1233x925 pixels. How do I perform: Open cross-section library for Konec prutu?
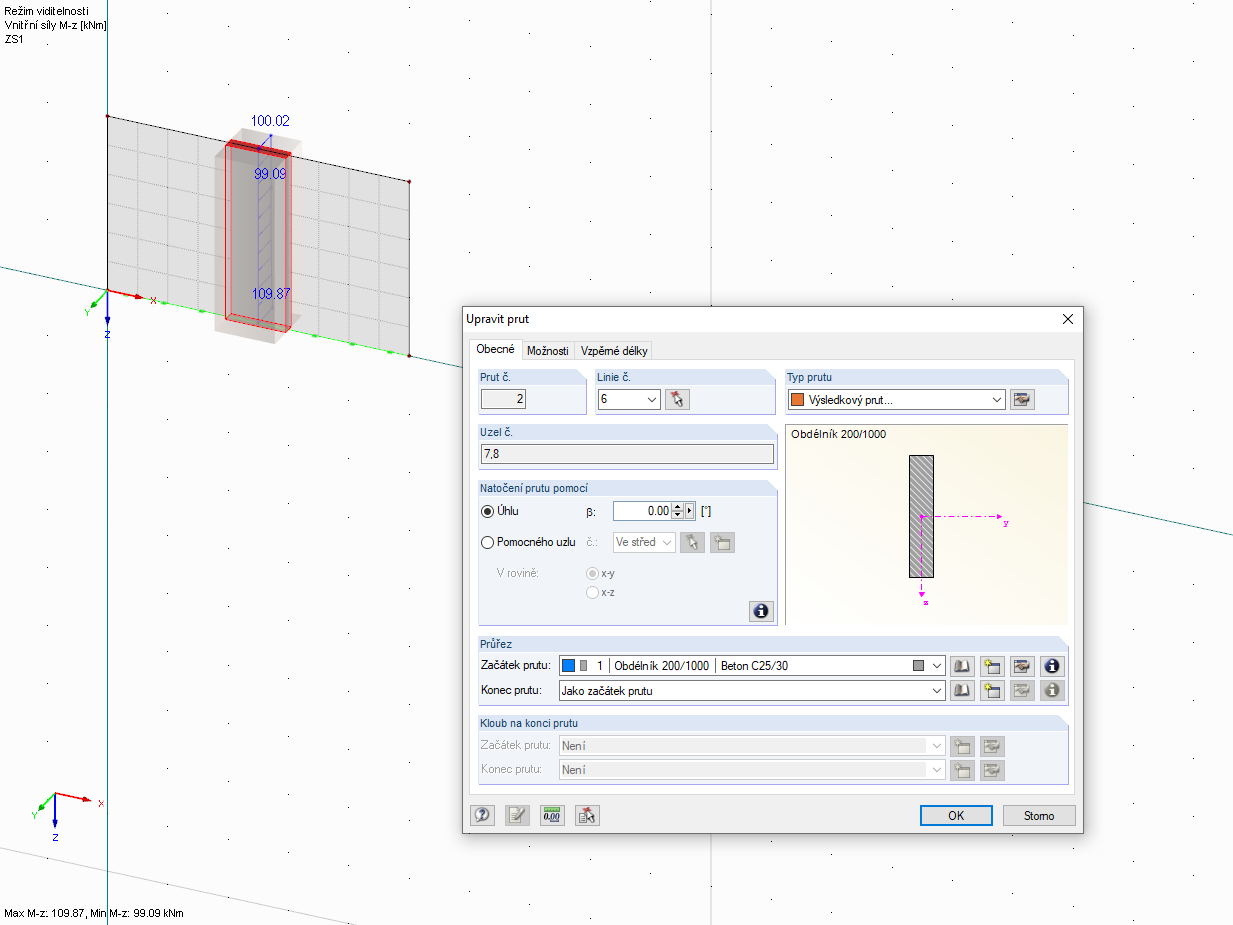[962, 690]
